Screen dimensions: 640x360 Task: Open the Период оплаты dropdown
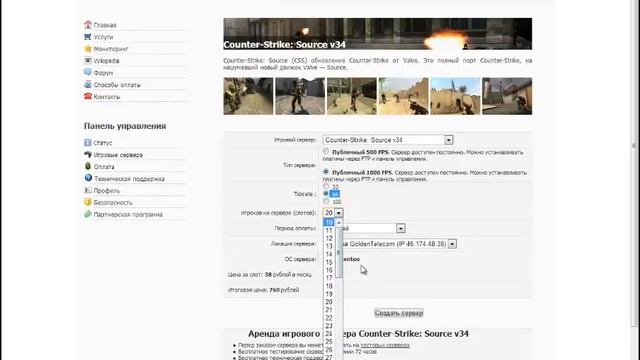(x=401, y=228)
